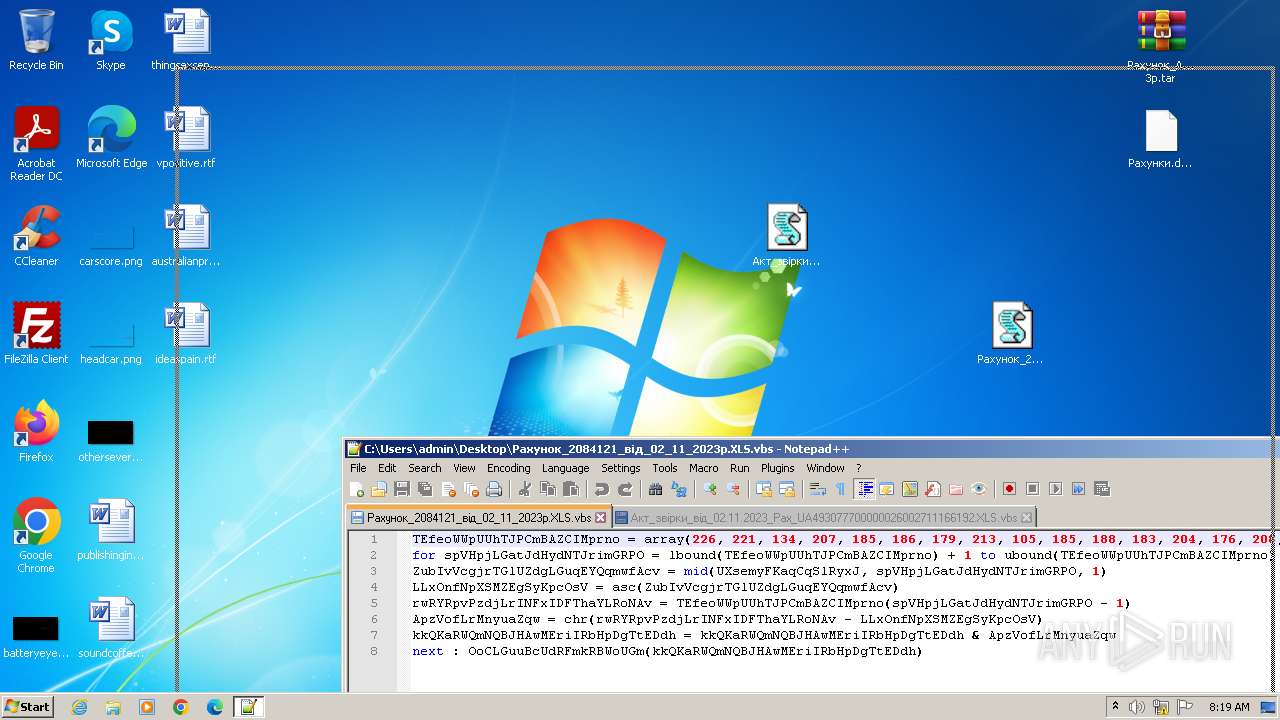Select the Acrobat Reader DC desktop icon

coord(36,144)
